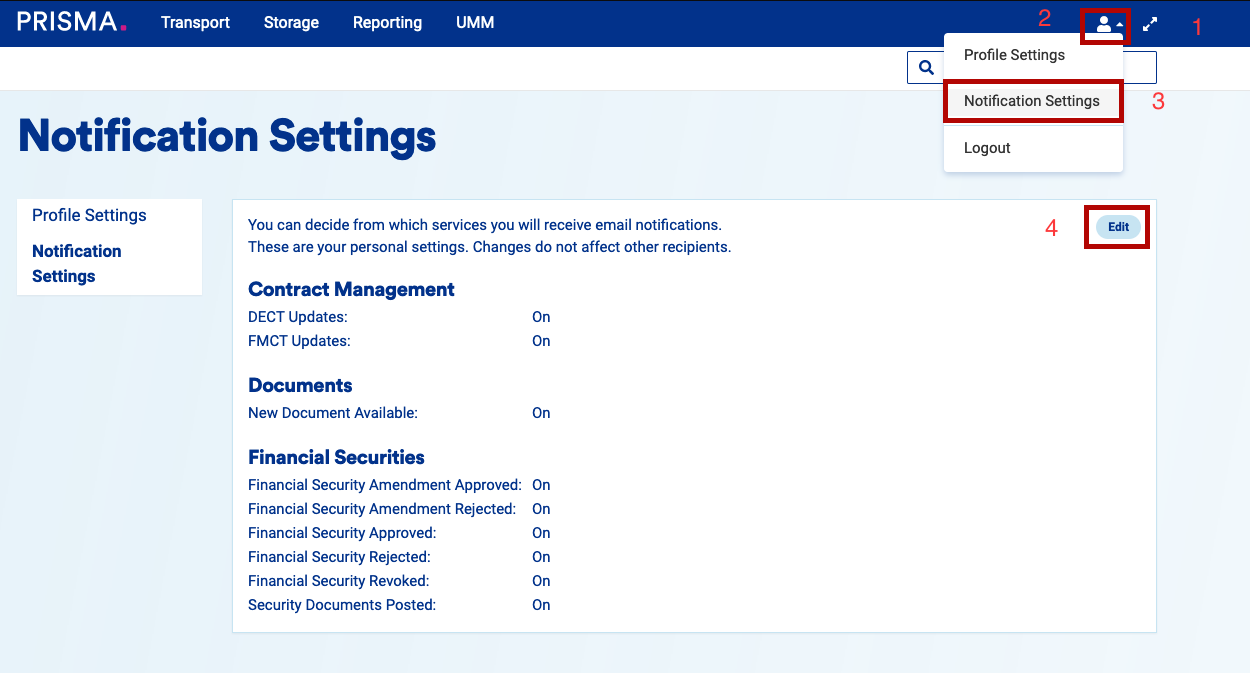Open the Storage menu
Image resolution: width=1250 pixels, height=673 pixels.
(x=291, y=22)
